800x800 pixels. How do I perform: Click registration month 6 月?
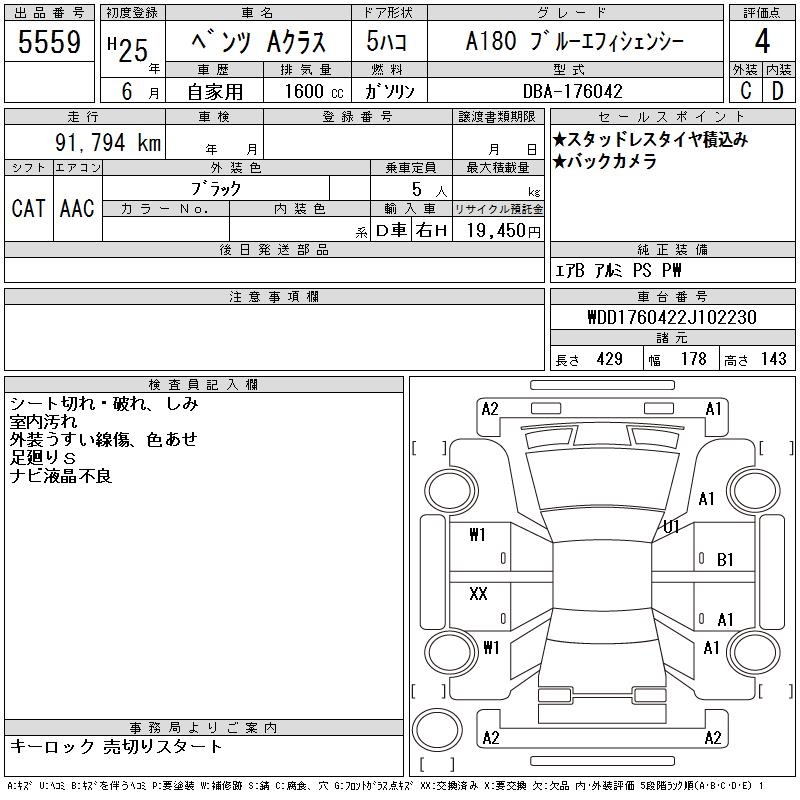tap(140, 91)
